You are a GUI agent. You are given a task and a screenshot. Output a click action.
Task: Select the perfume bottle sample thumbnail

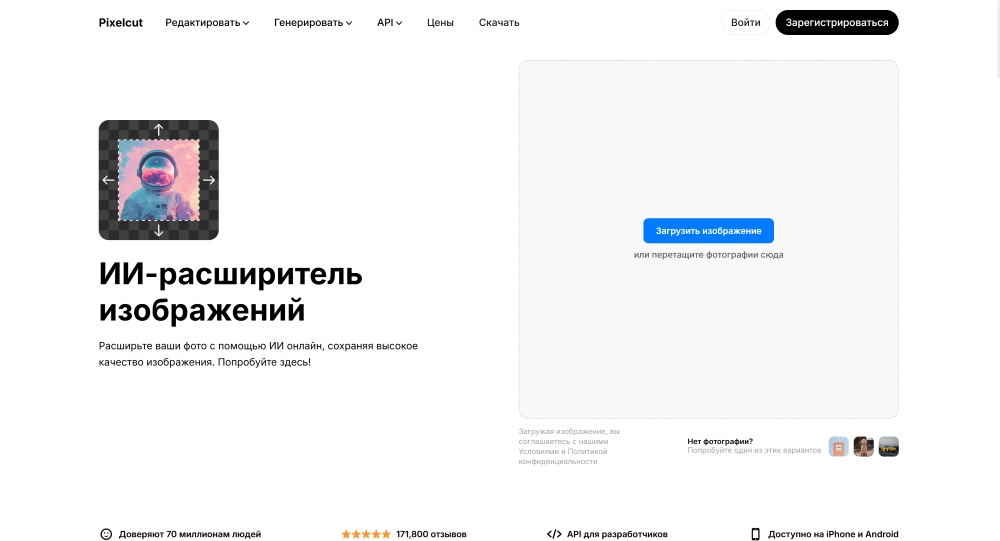[x=838, y=447]
